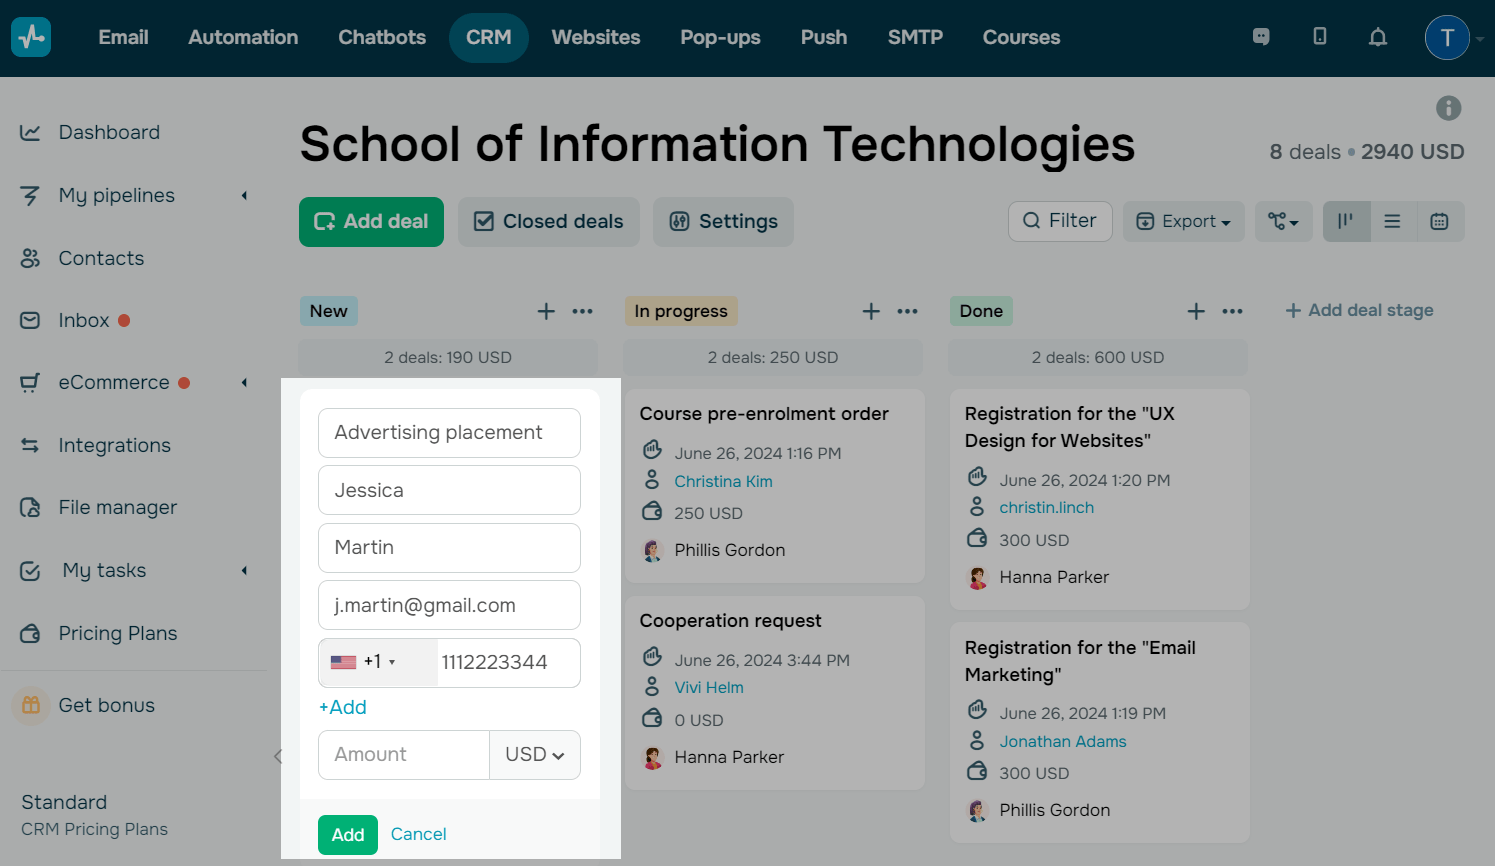The height and width of the screenshot is (866, 1495).
Task: Click the info icon near deals total
Action: coord(1448,108)
